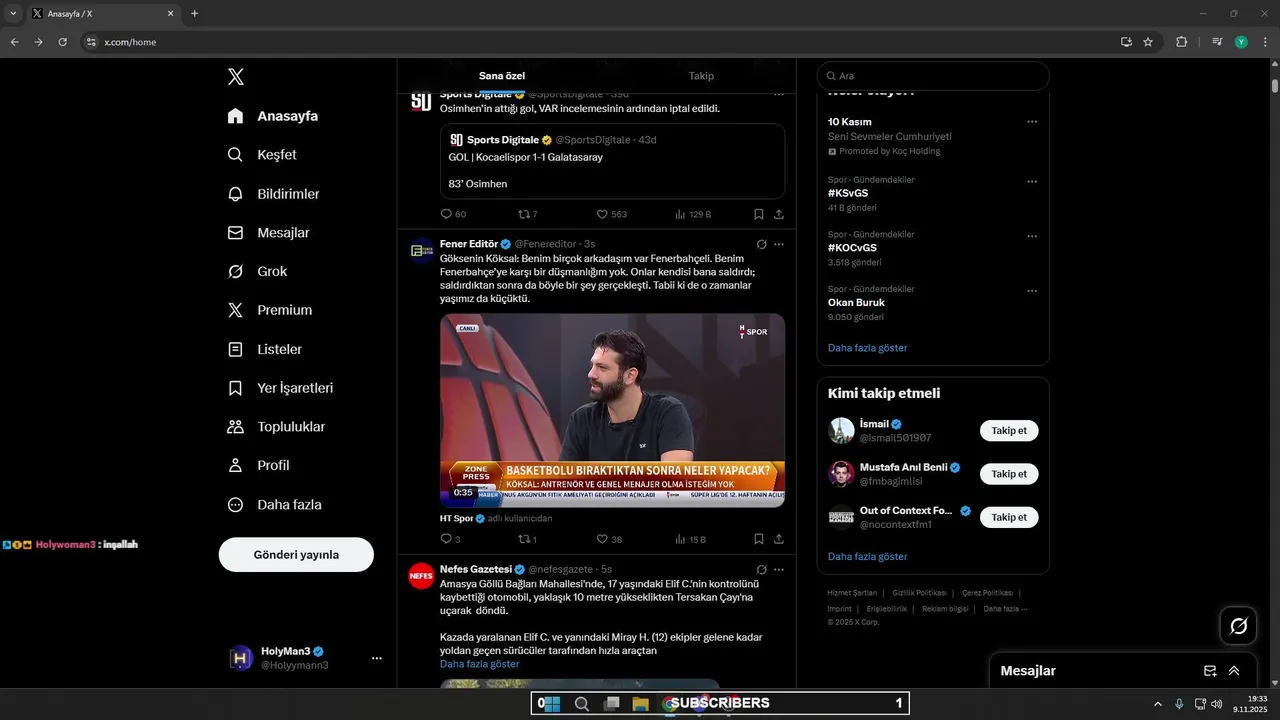Bookmark the Sports Digitale post
The width and height of the screenshot is (1280, 720).
click(759, 214)
